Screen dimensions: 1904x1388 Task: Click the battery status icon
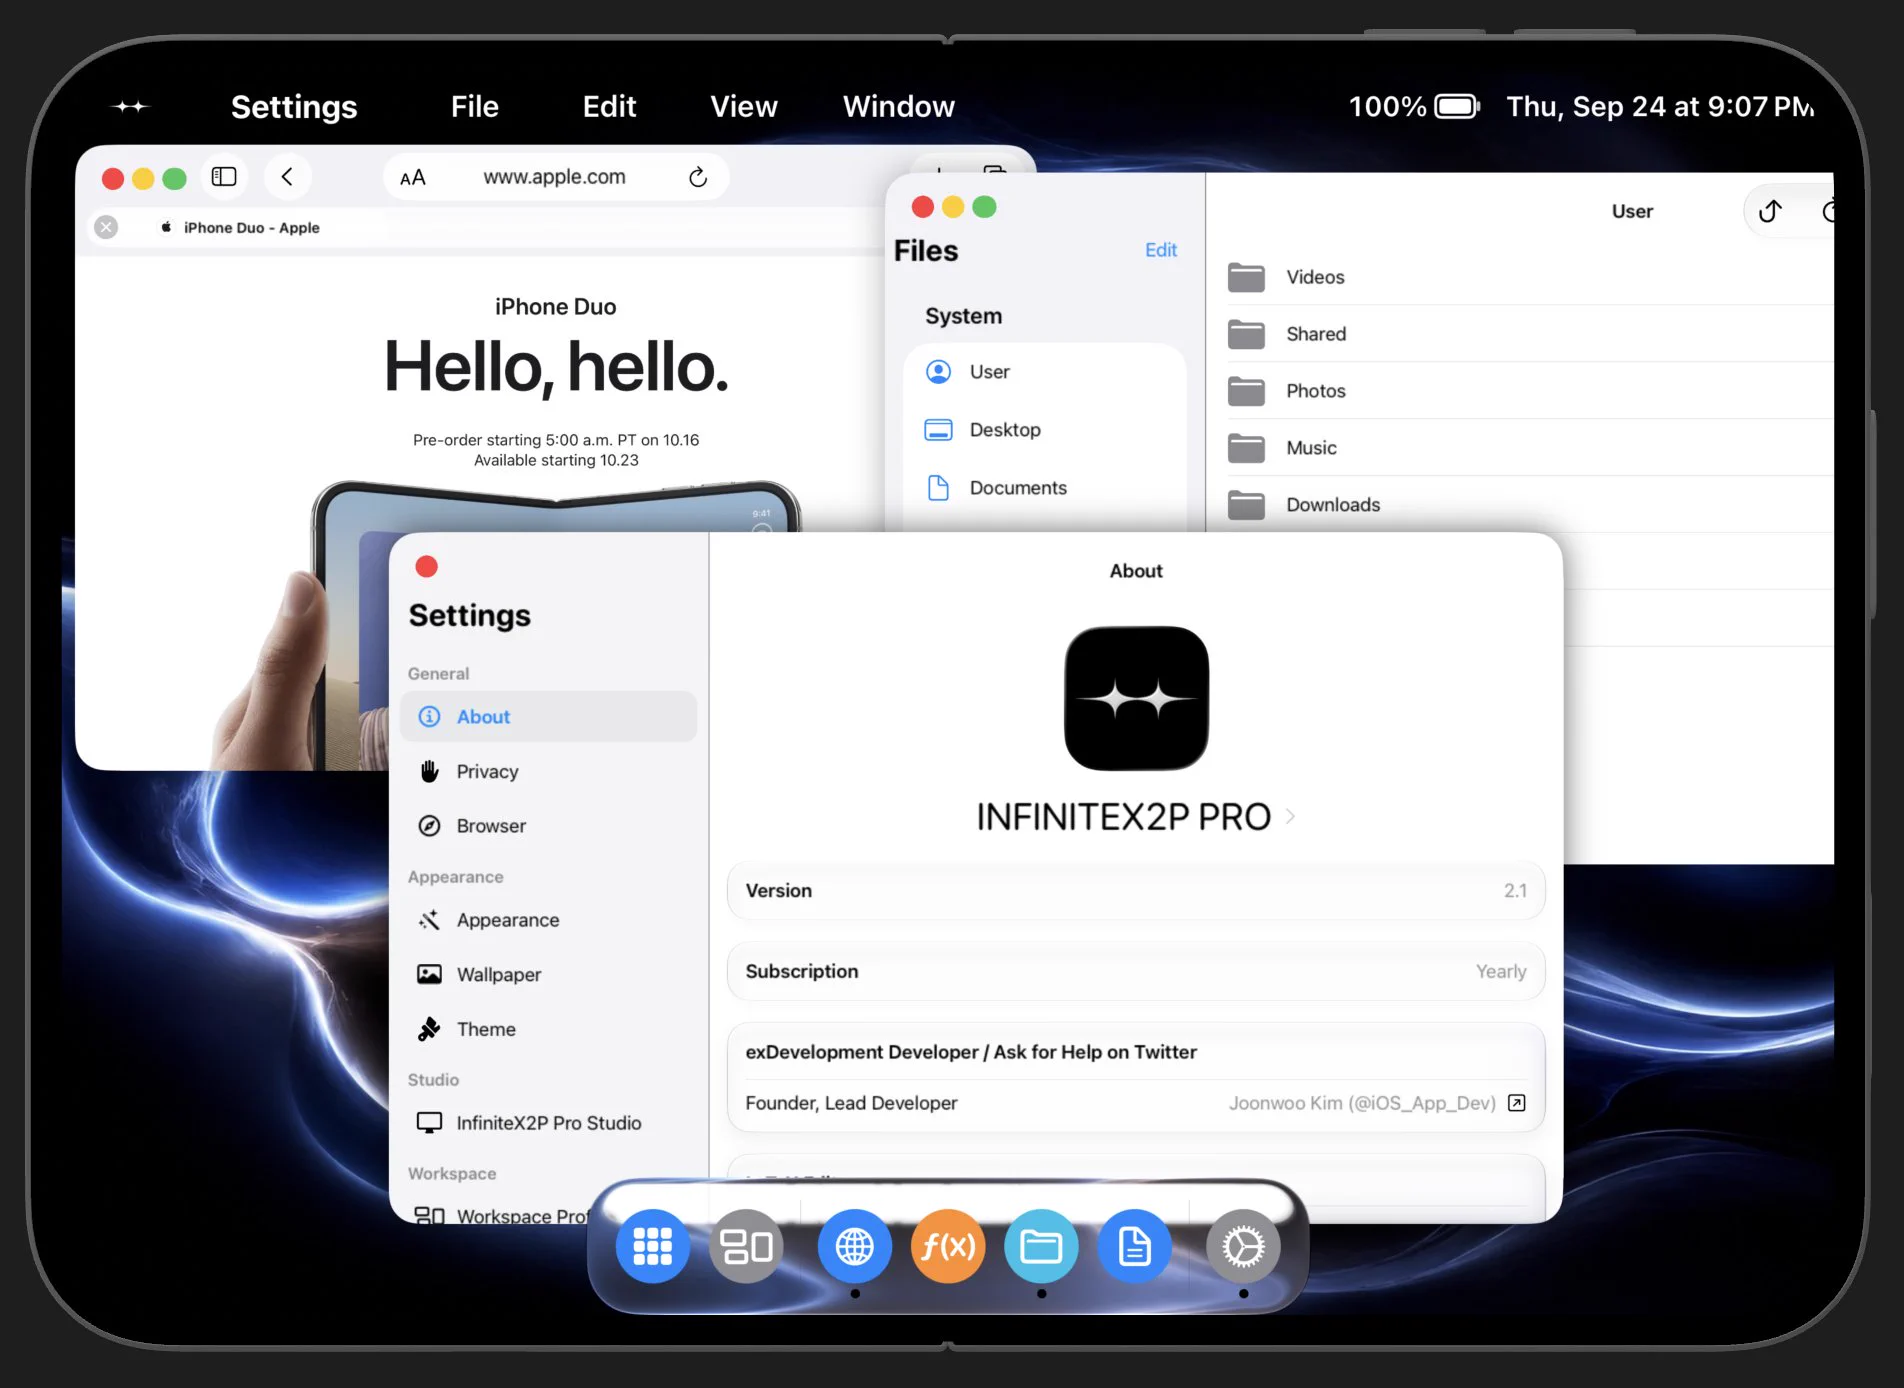point(1457,106)
